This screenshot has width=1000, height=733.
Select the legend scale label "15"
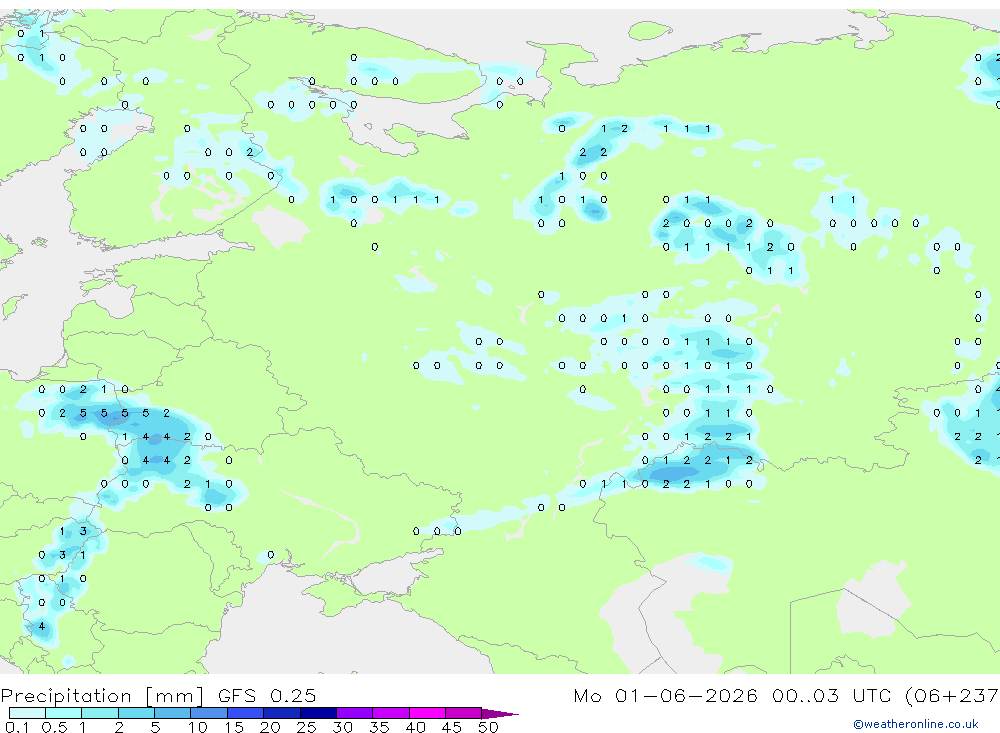tap(234, 727)
